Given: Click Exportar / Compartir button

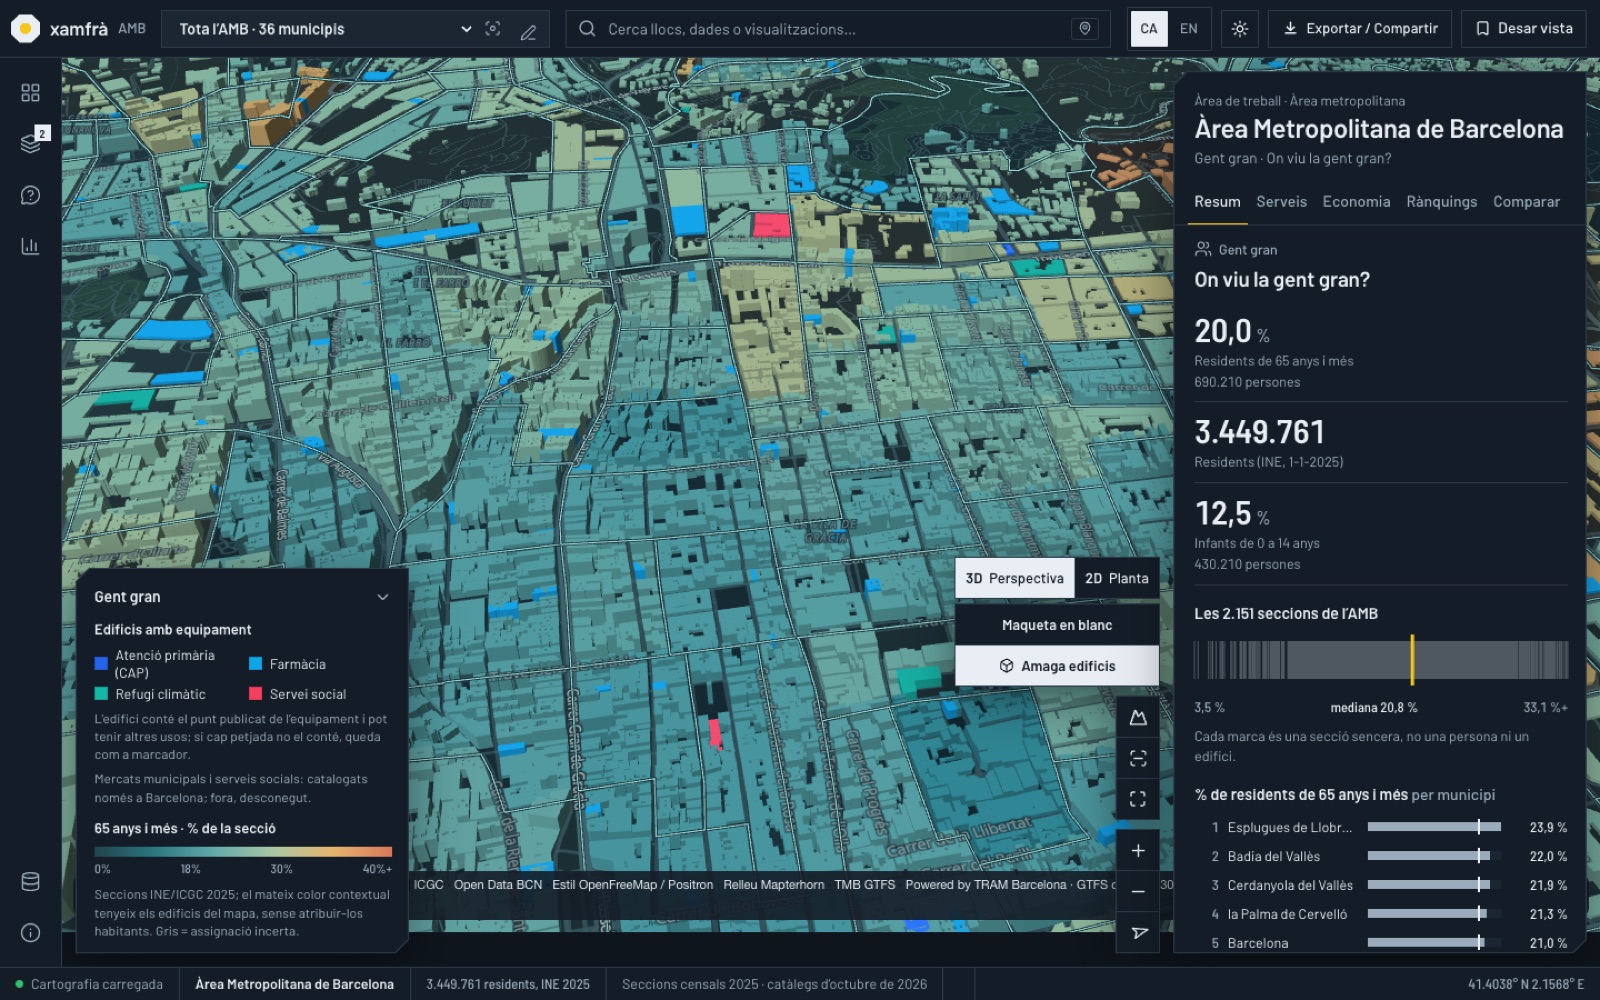Looking at the screenshot, I should click(x=1360, y=29).
